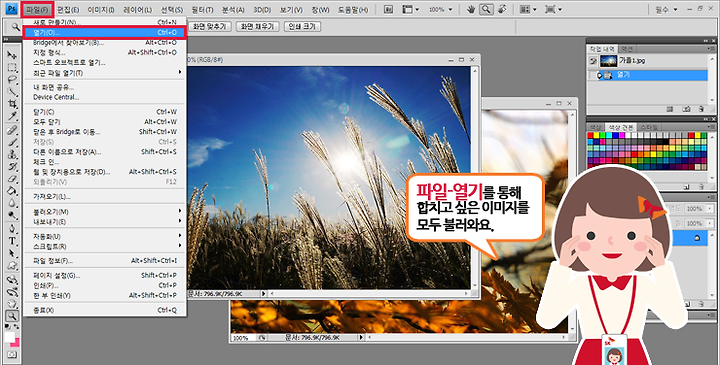
Task: Open History panel options menu
Action: pos(711,49)
